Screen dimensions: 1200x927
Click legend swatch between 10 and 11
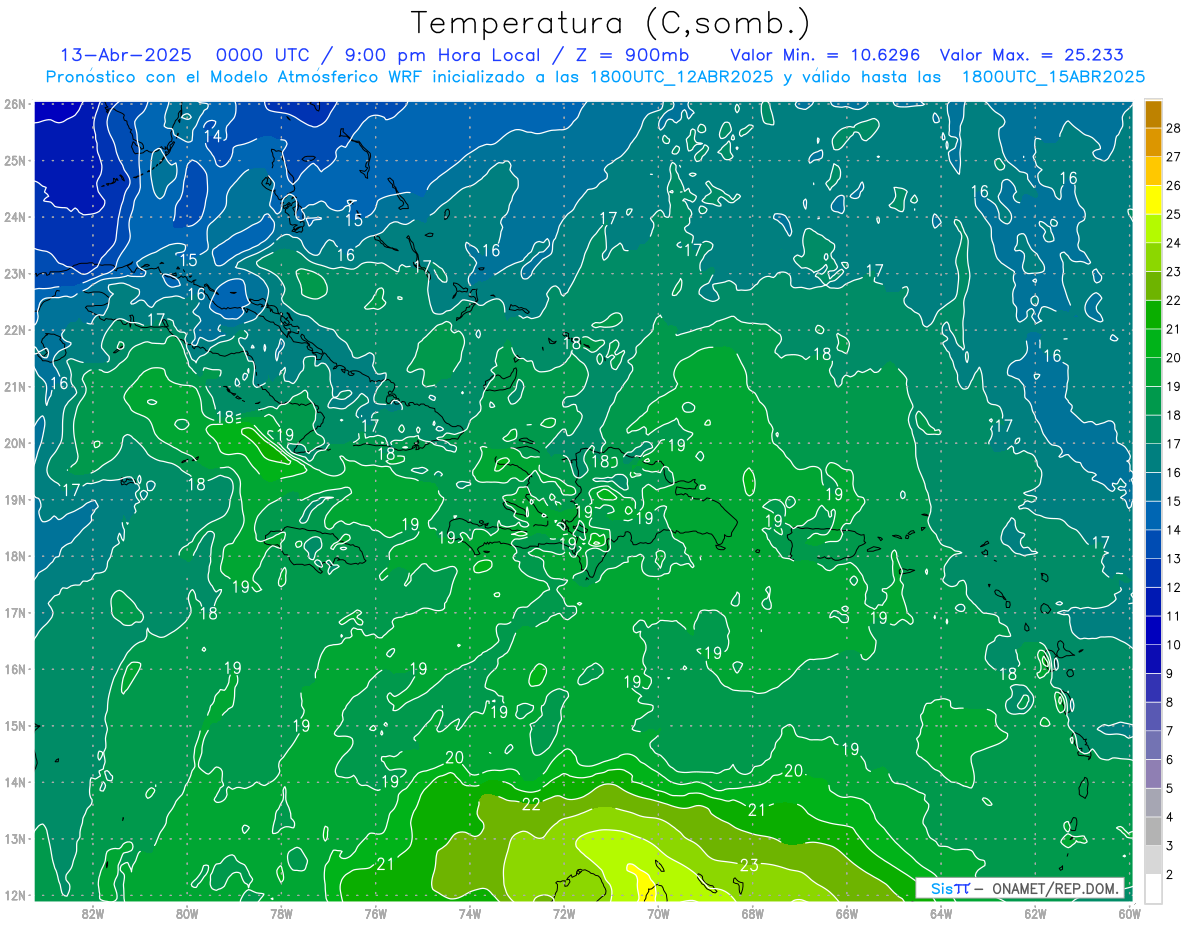click(x=1153, y=630)
